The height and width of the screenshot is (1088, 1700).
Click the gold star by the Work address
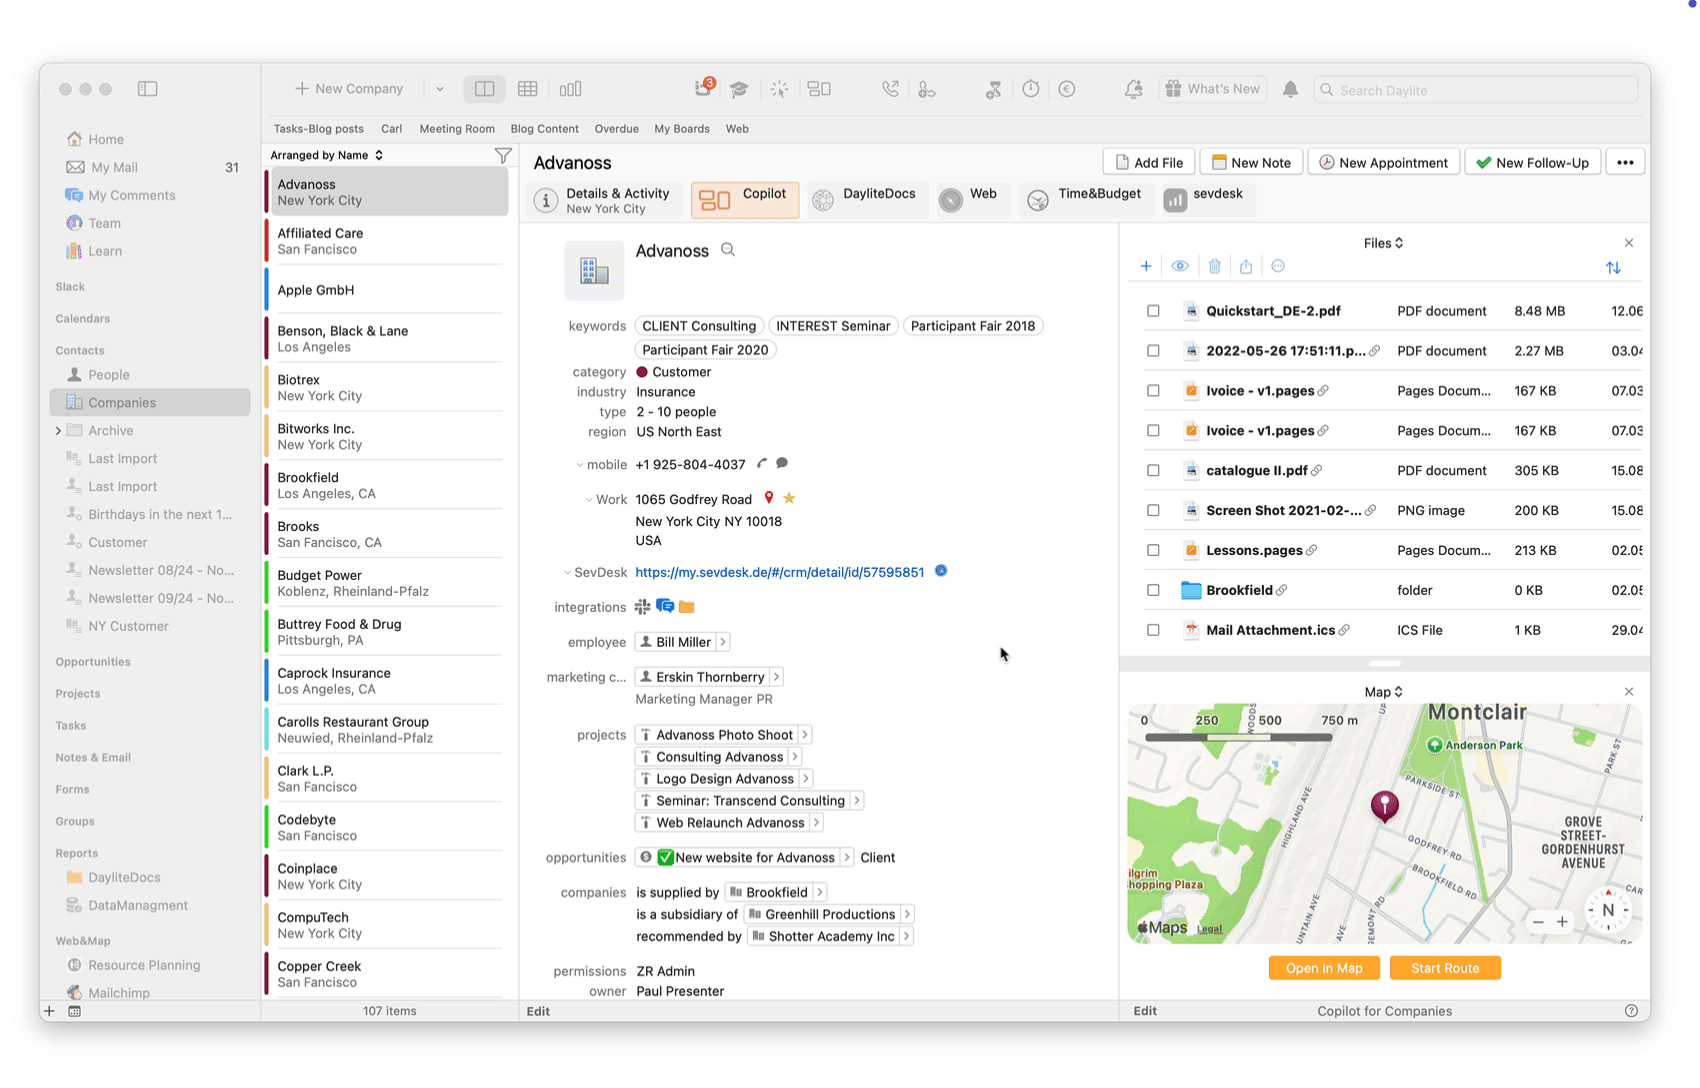tap(789, 498)
